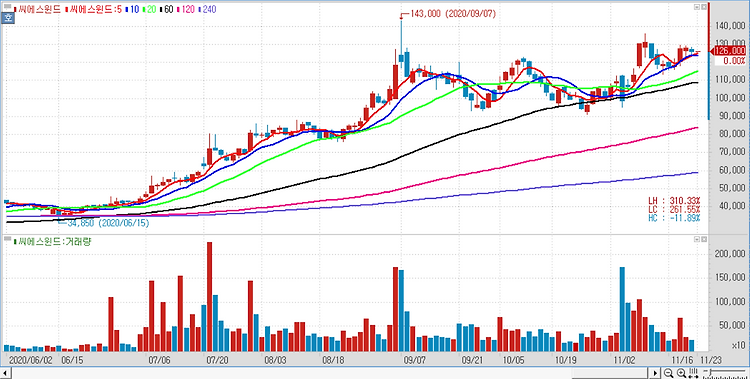Click the 34,850 (2020/06/15) low label
This screenshot has width=750, height=379.
coord(107,223)
